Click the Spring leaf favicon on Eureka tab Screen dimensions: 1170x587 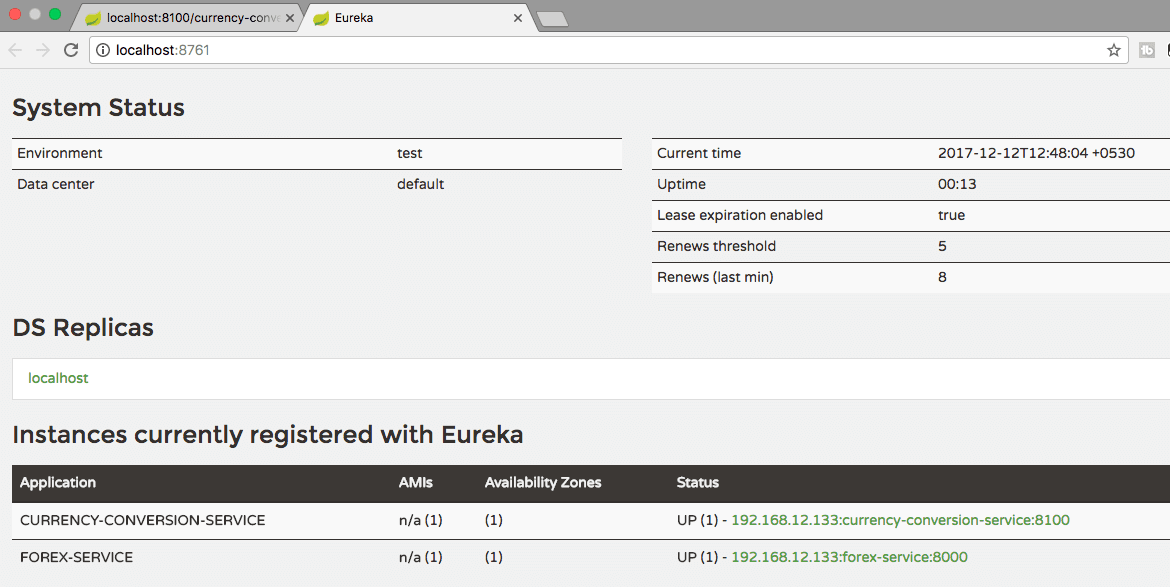320,17
